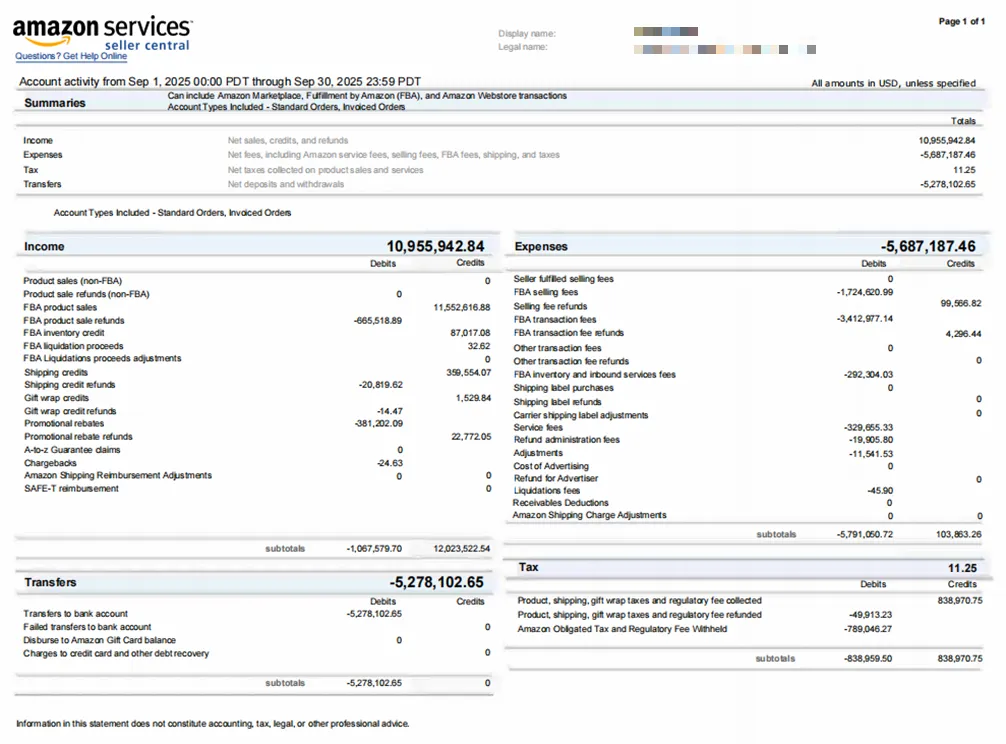
Task: Select the FBA transaction fees row label
Action: pos(554,319)
